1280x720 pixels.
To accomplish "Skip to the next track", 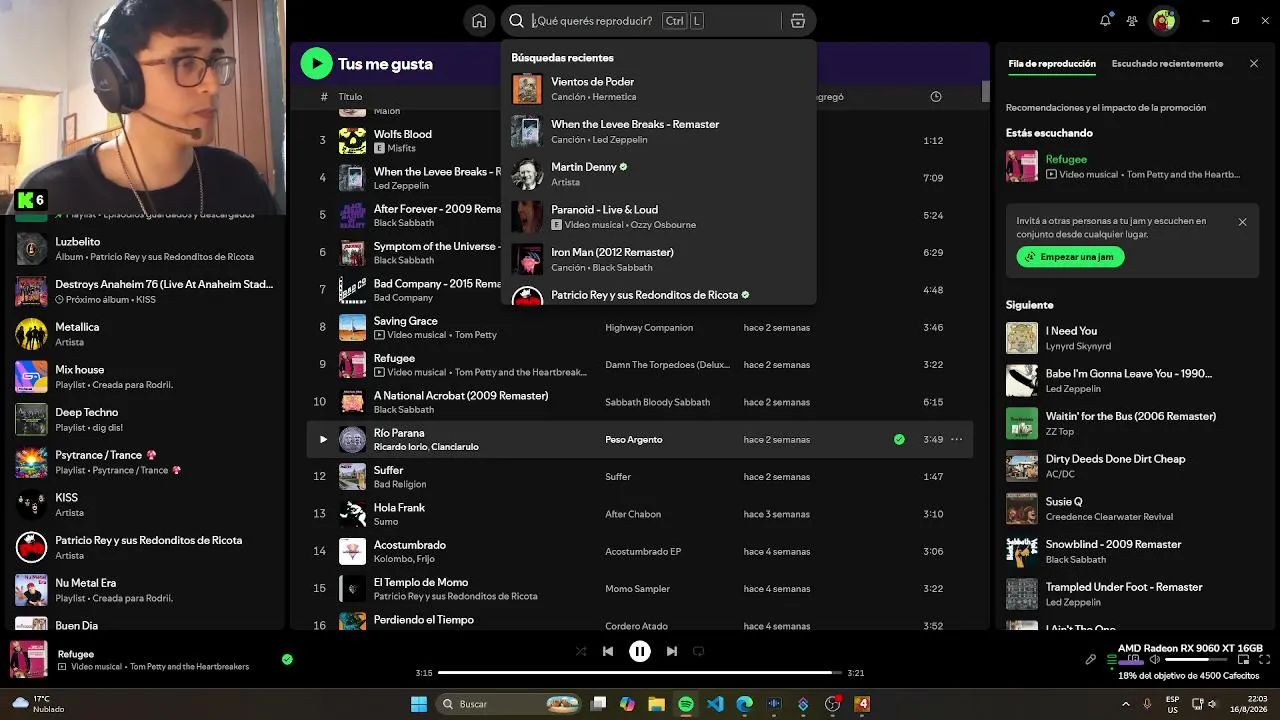I will tap(672, 651).
